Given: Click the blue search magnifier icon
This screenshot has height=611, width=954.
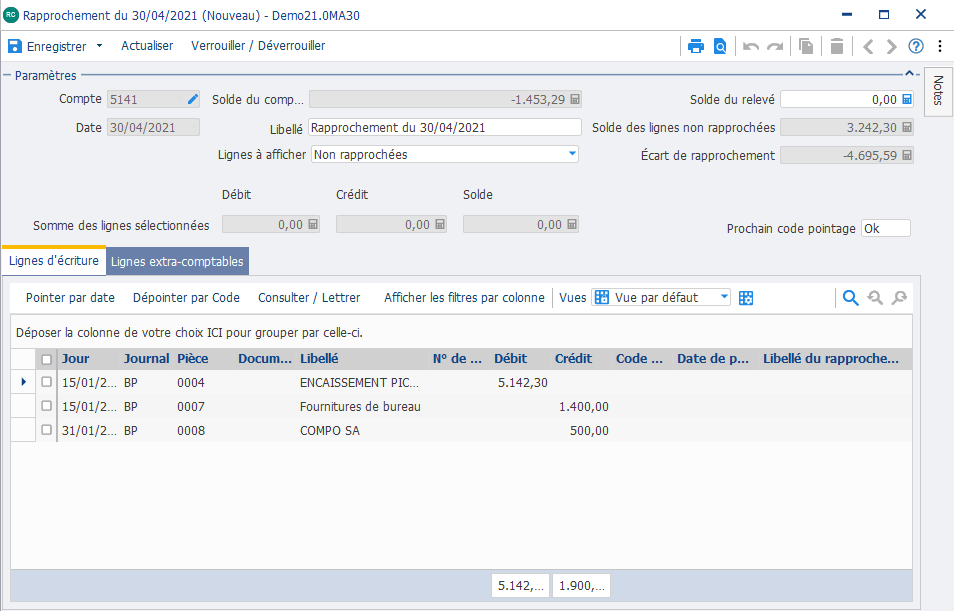Looking at the screenshot, I should point(851,298).
